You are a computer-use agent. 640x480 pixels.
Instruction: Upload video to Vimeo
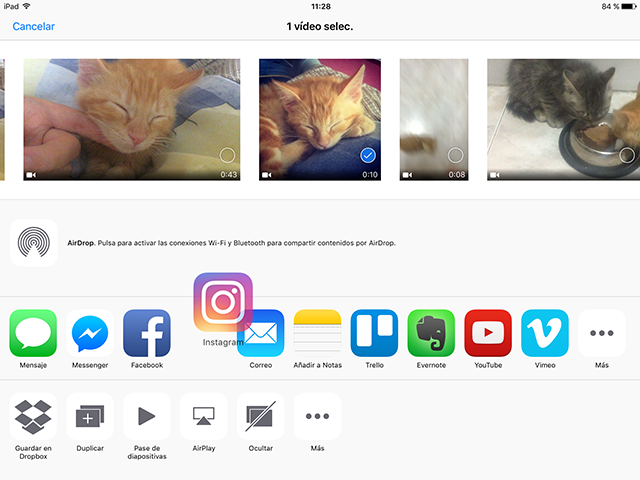click(545, 333)
